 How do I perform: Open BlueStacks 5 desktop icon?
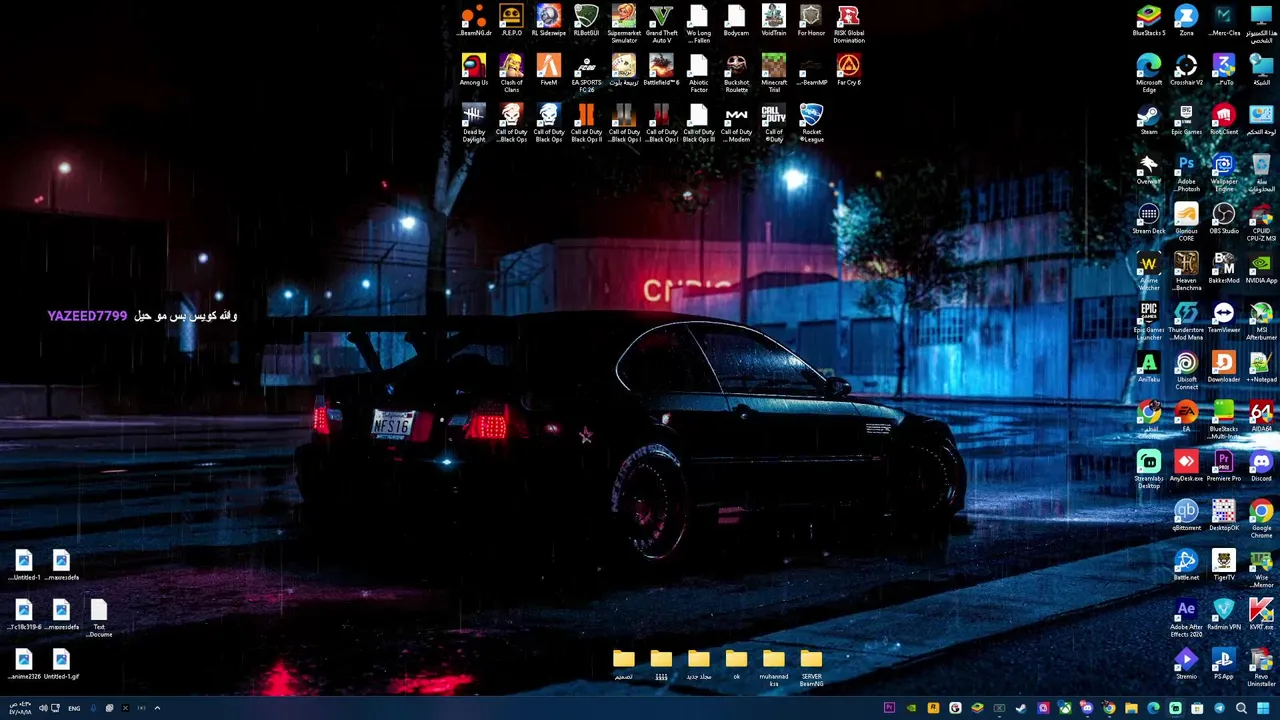point(1149,21)
